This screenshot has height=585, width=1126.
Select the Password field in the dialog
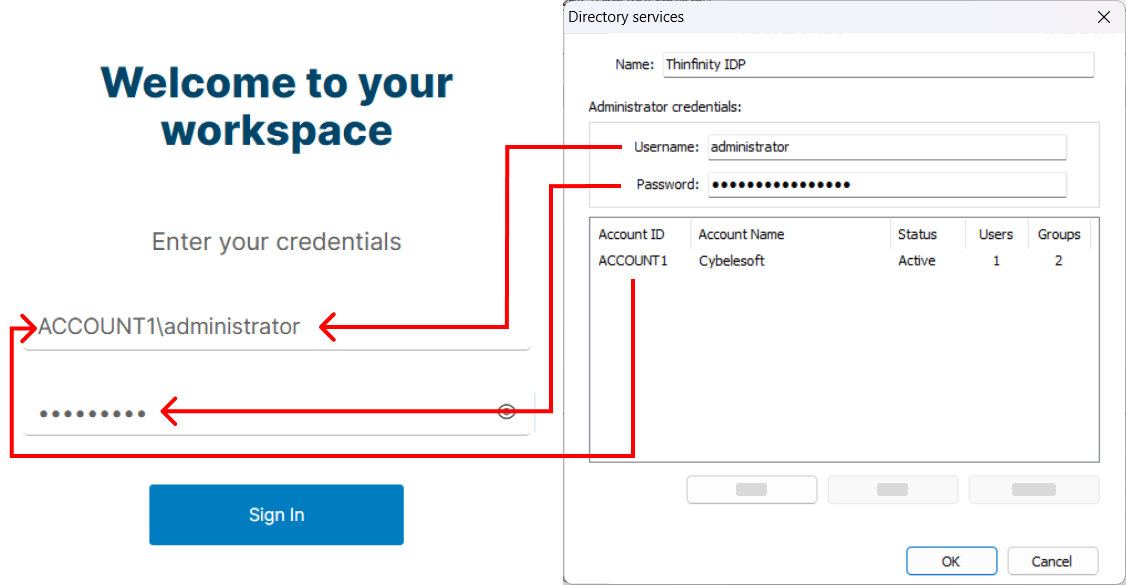click(x=887, y=184)
